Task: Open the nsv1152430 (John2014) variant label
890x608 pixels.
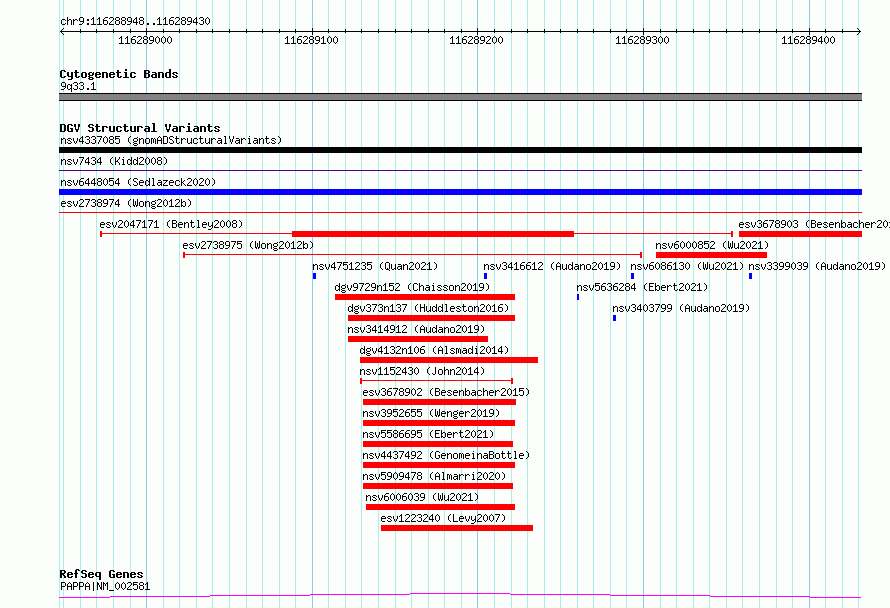Action: tap(422, 371)
